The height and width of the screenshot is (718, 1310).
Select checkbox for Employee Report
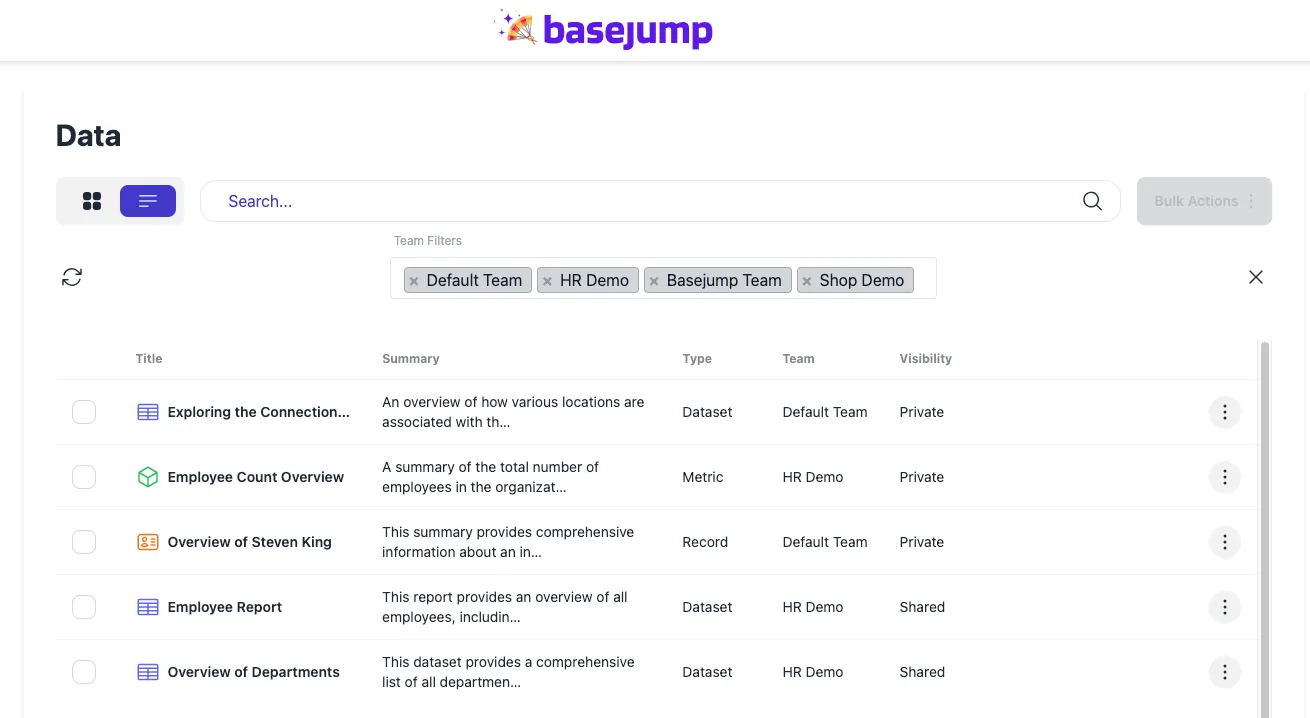[84, 607]
